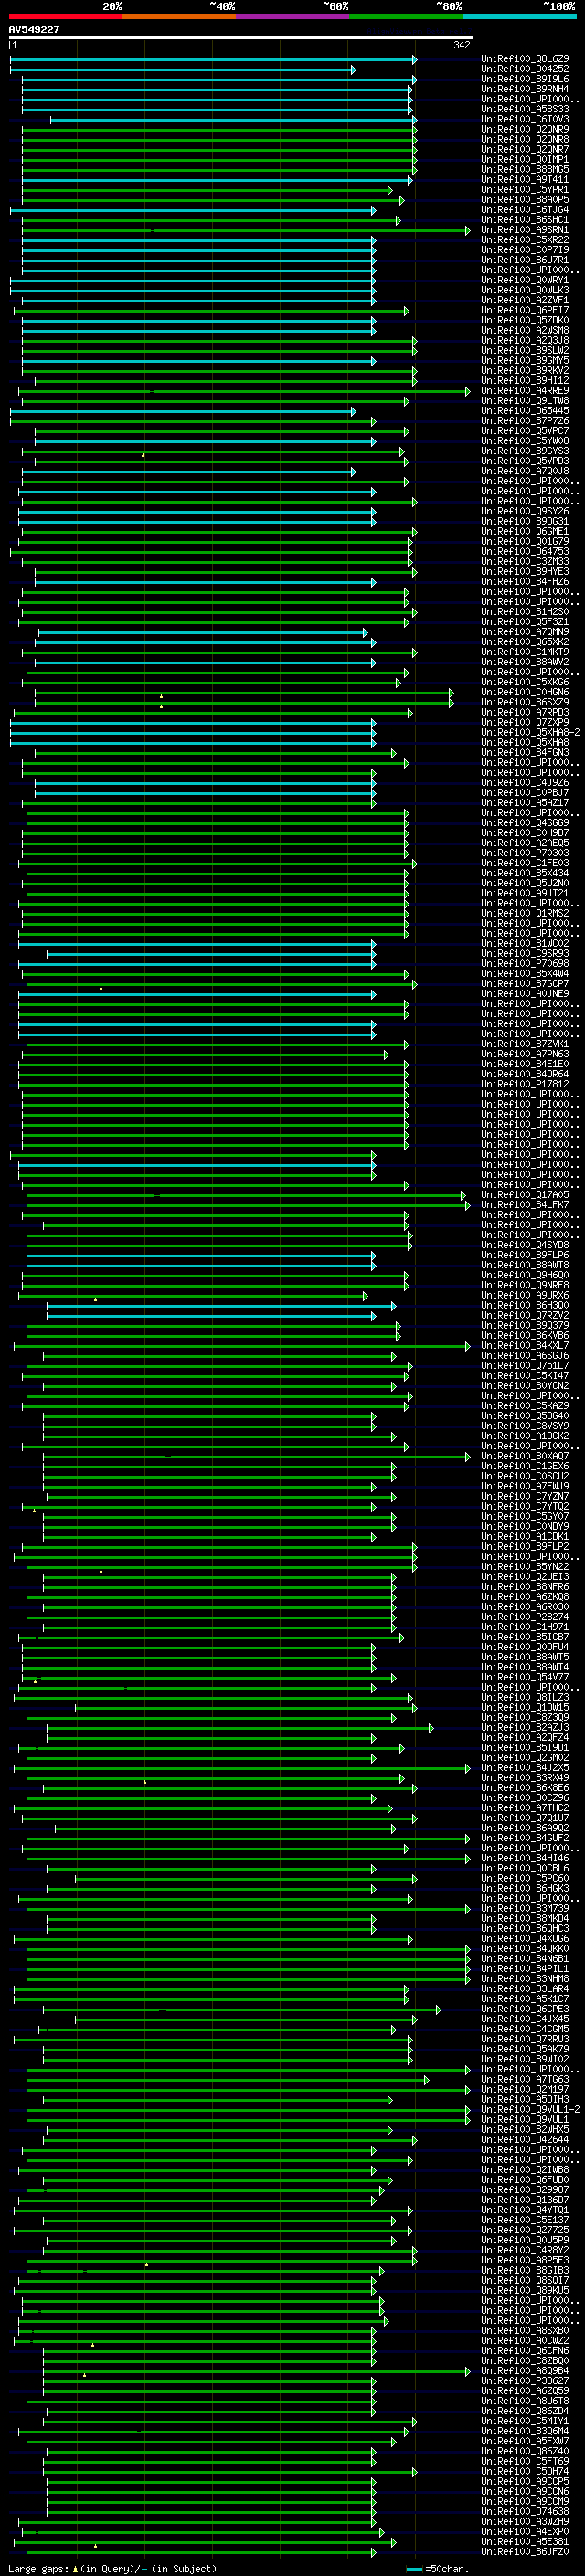The height and width of the screenshot is (2576, 585).
Task: Select the UniRef100_Q2UEI3 label
Action: point(525,1576)
